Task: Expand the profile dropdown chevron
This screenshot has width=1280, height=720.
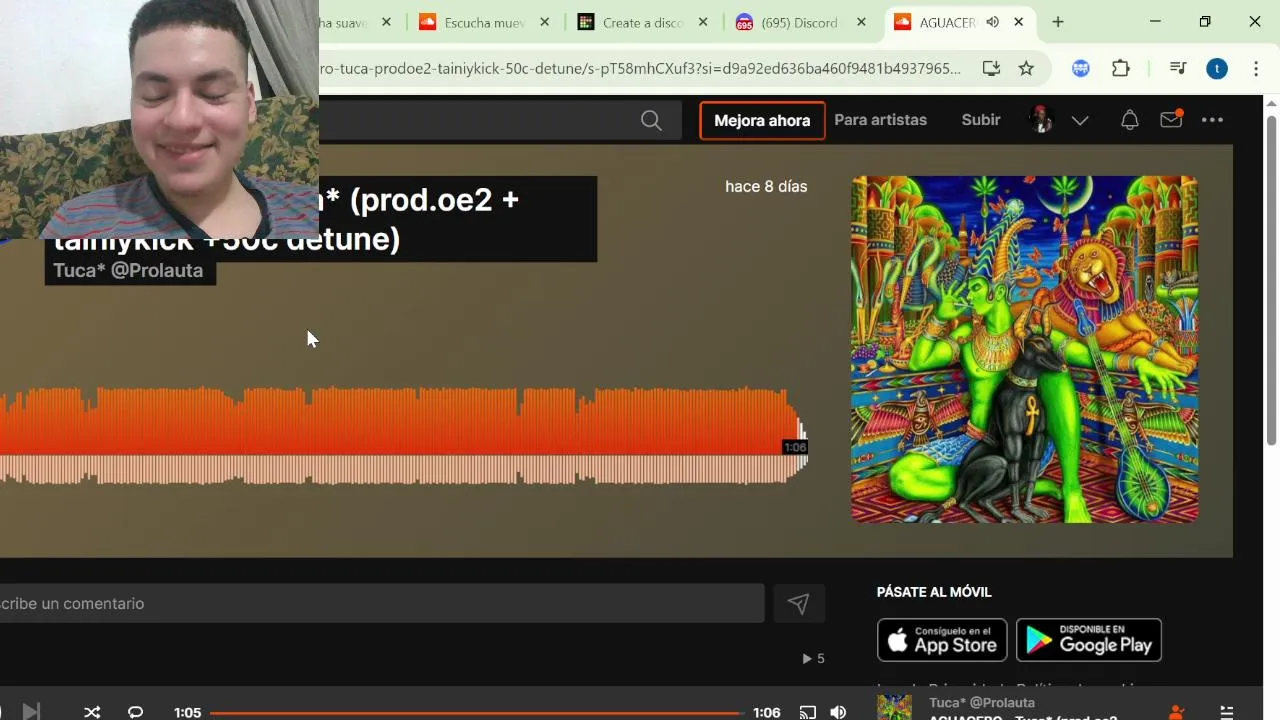Action: (x=1080, y=121)
